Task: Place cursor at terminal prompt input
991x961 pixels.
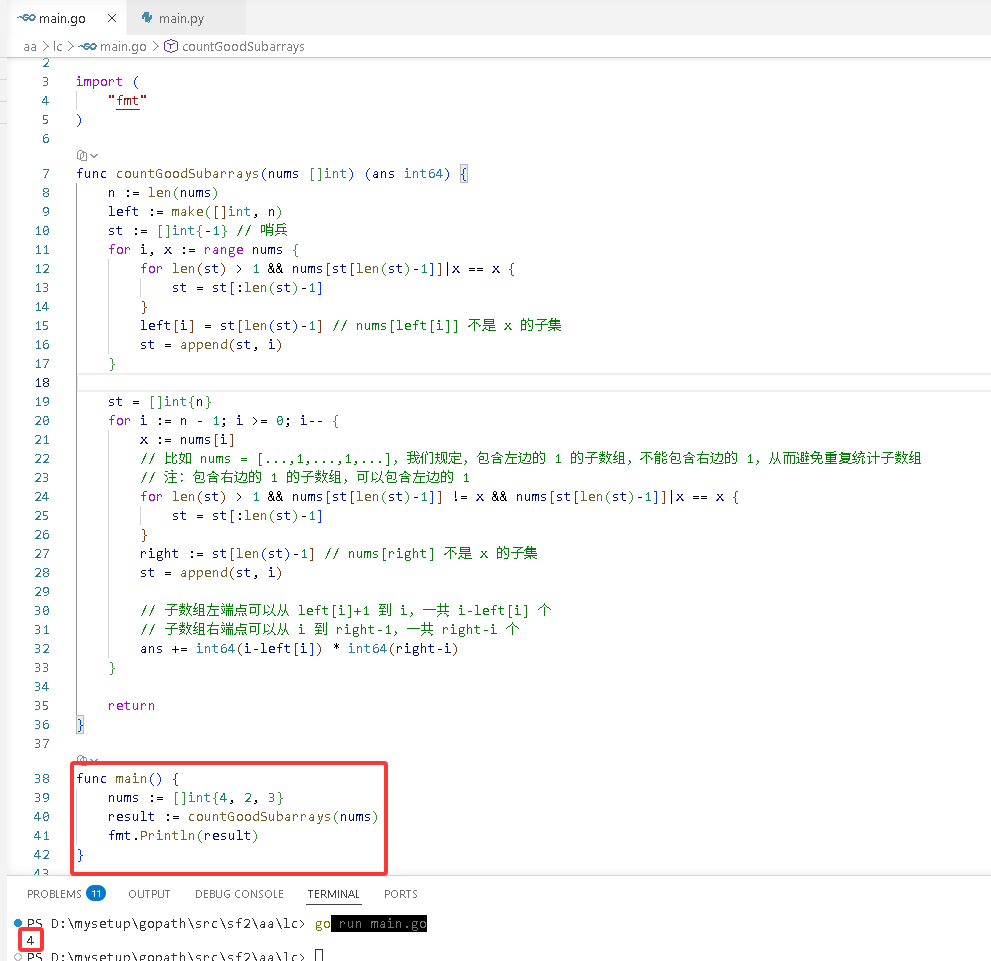Action: pyautogui.click(x=319, y=955)
